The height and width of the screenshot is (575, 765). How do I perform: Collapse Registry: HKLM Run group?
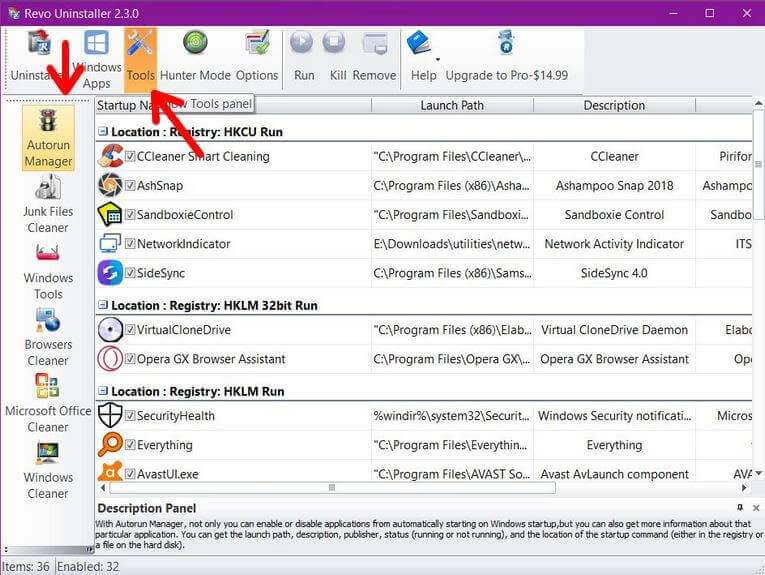(x=103, y=391)
